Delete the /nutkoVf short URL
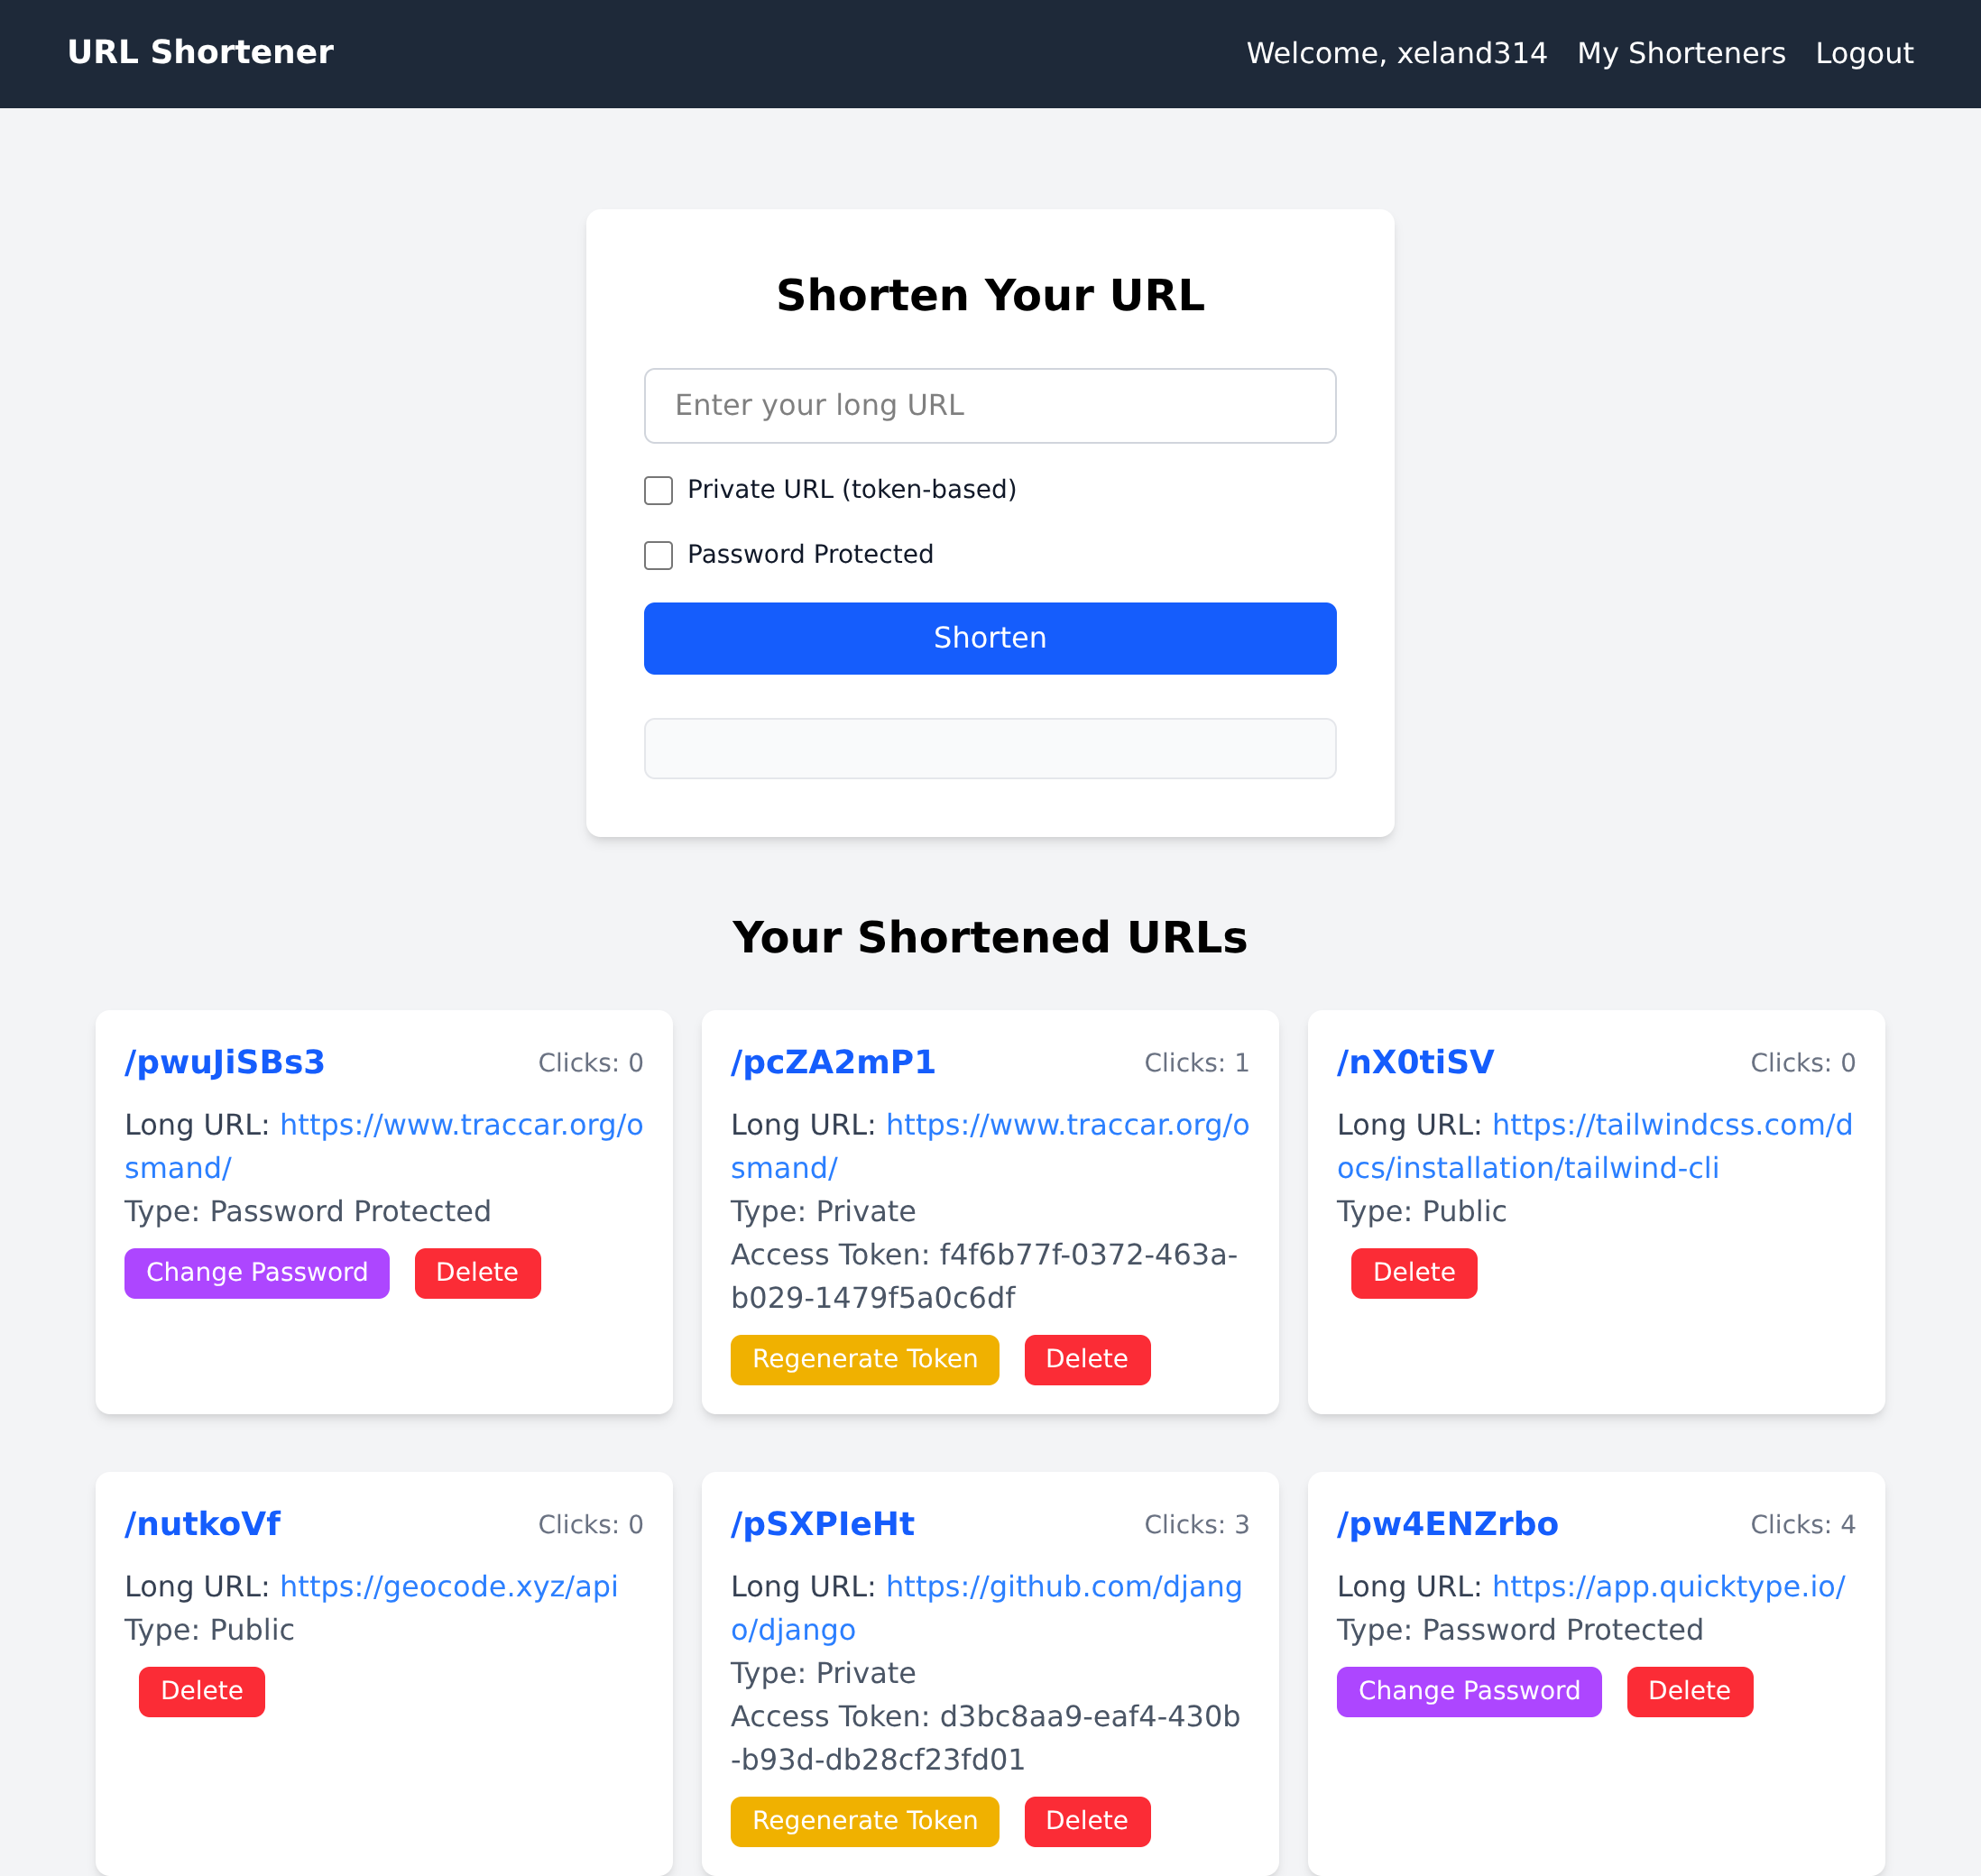Viewport: 1981px width, 1876px height. coord(202,1692)
